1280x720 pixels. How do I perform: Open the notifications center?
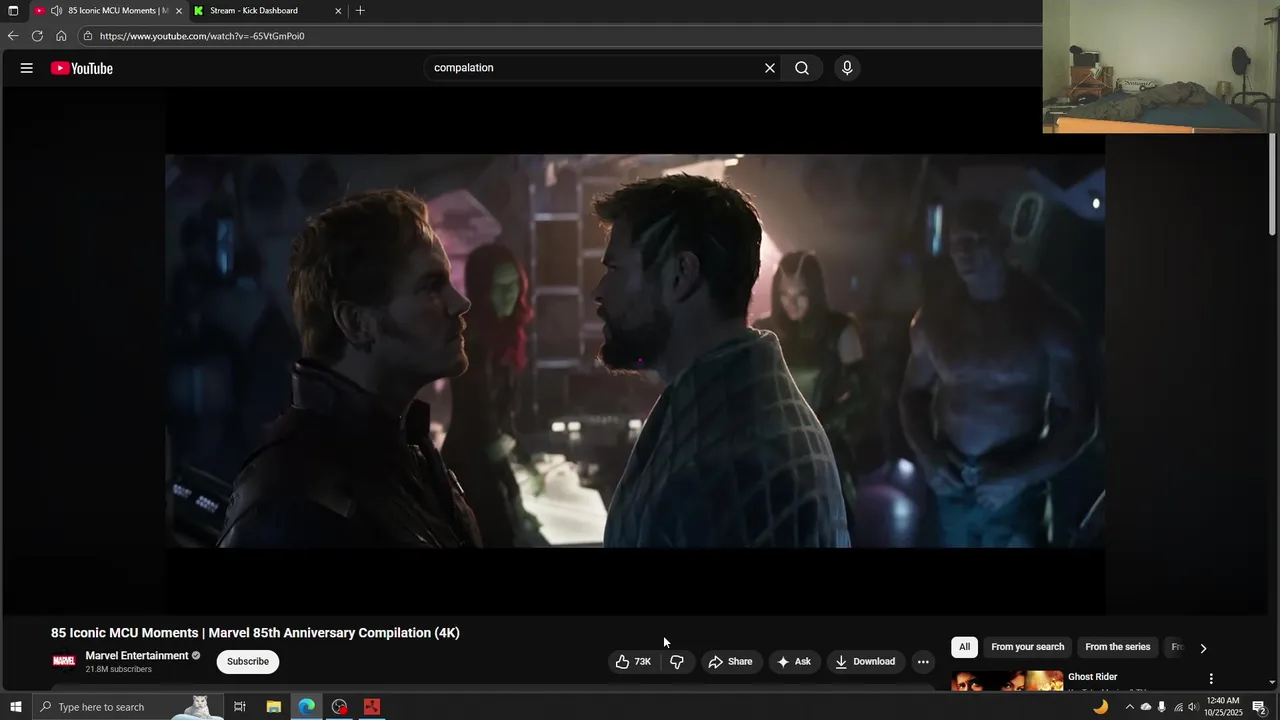pyautogui.click(x=1259, y=707)
